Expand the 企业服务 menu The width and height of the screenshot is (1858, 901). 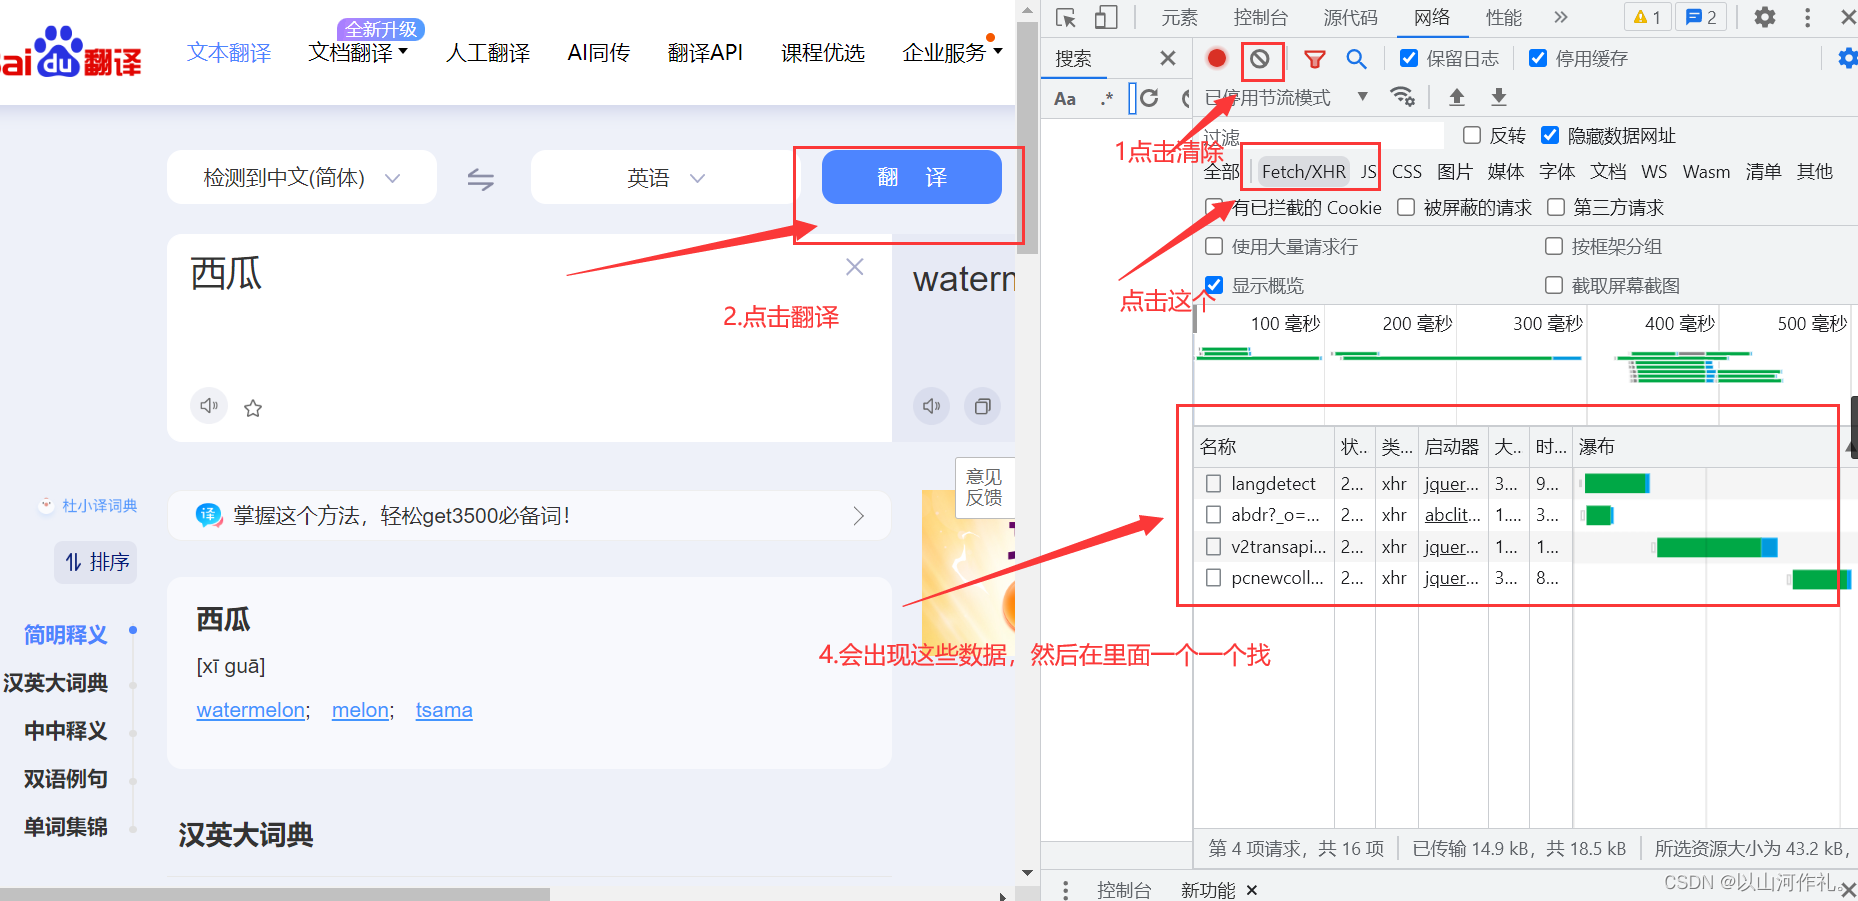coord(952,52)
